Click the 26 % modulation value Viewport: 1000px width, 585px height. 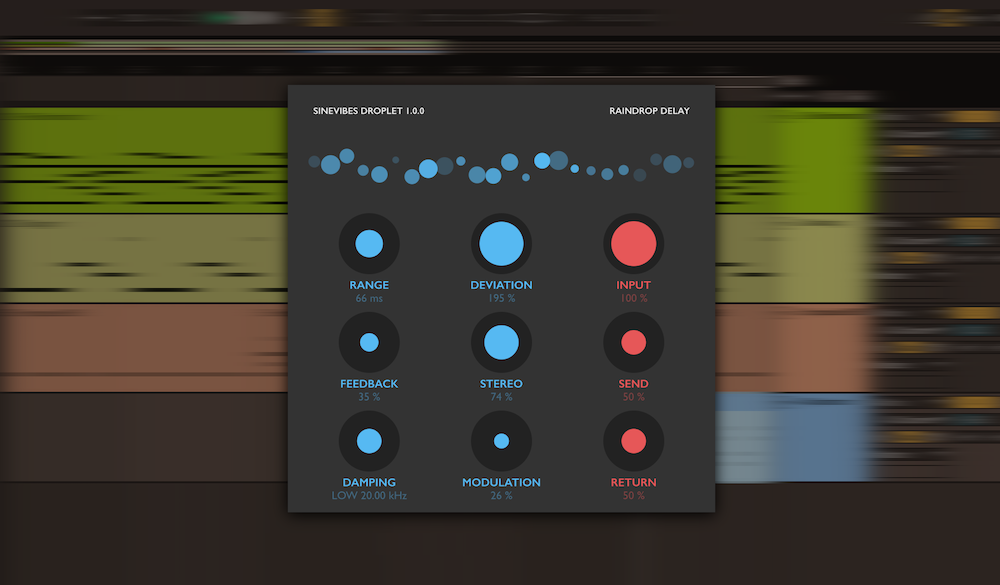(x=501, y=496)
